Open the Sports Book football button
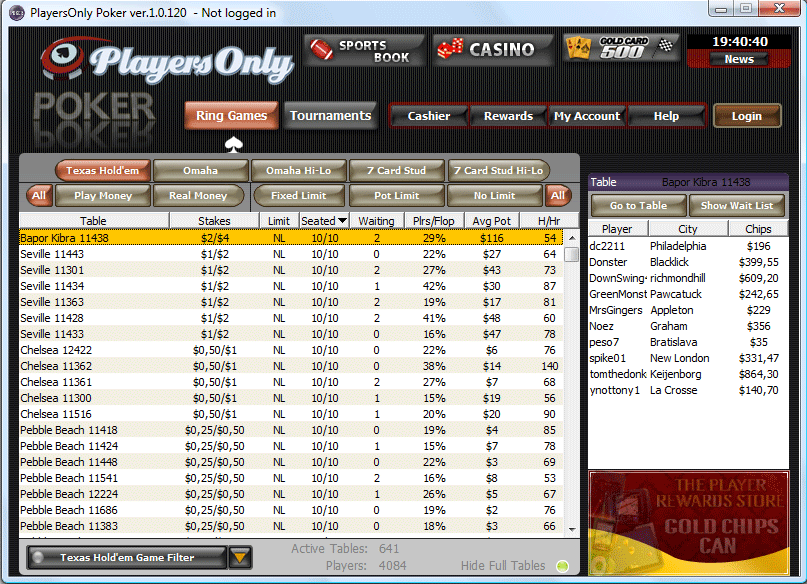The image size is (807, 584). coord(364,50)
